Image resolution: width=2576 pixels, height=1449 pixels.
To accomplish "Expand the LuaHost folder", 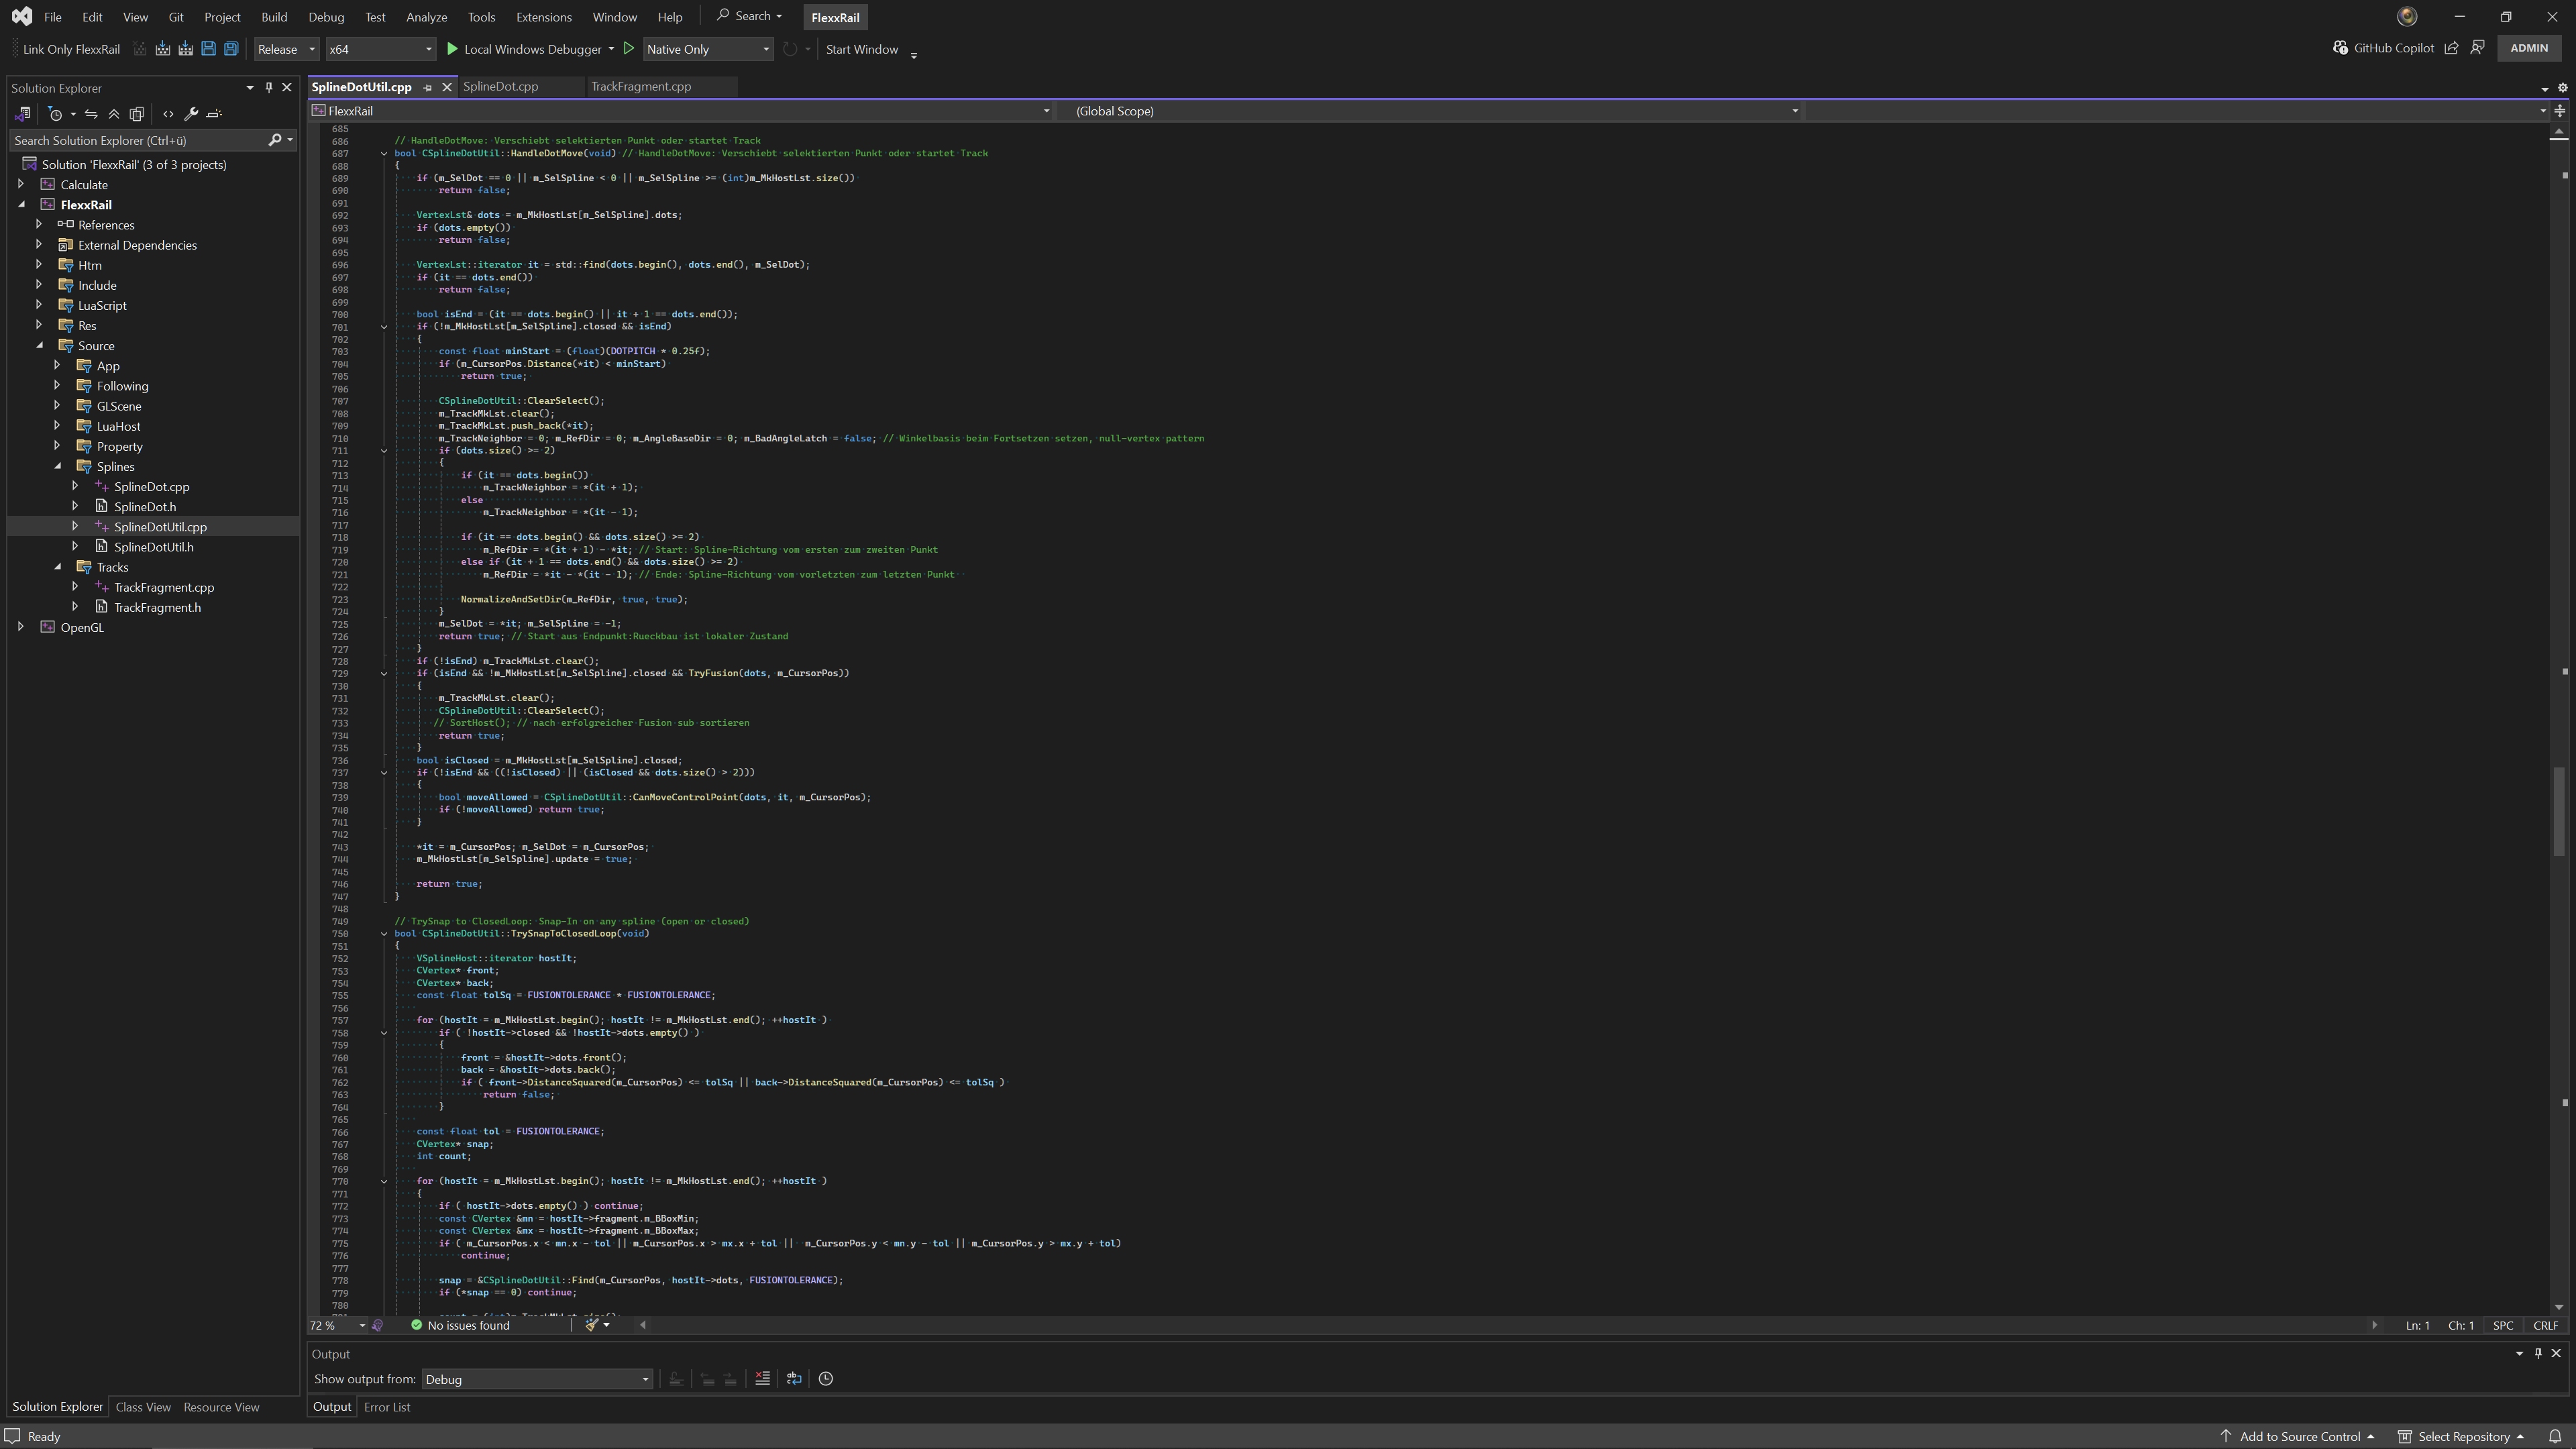I will coord(57,426).
